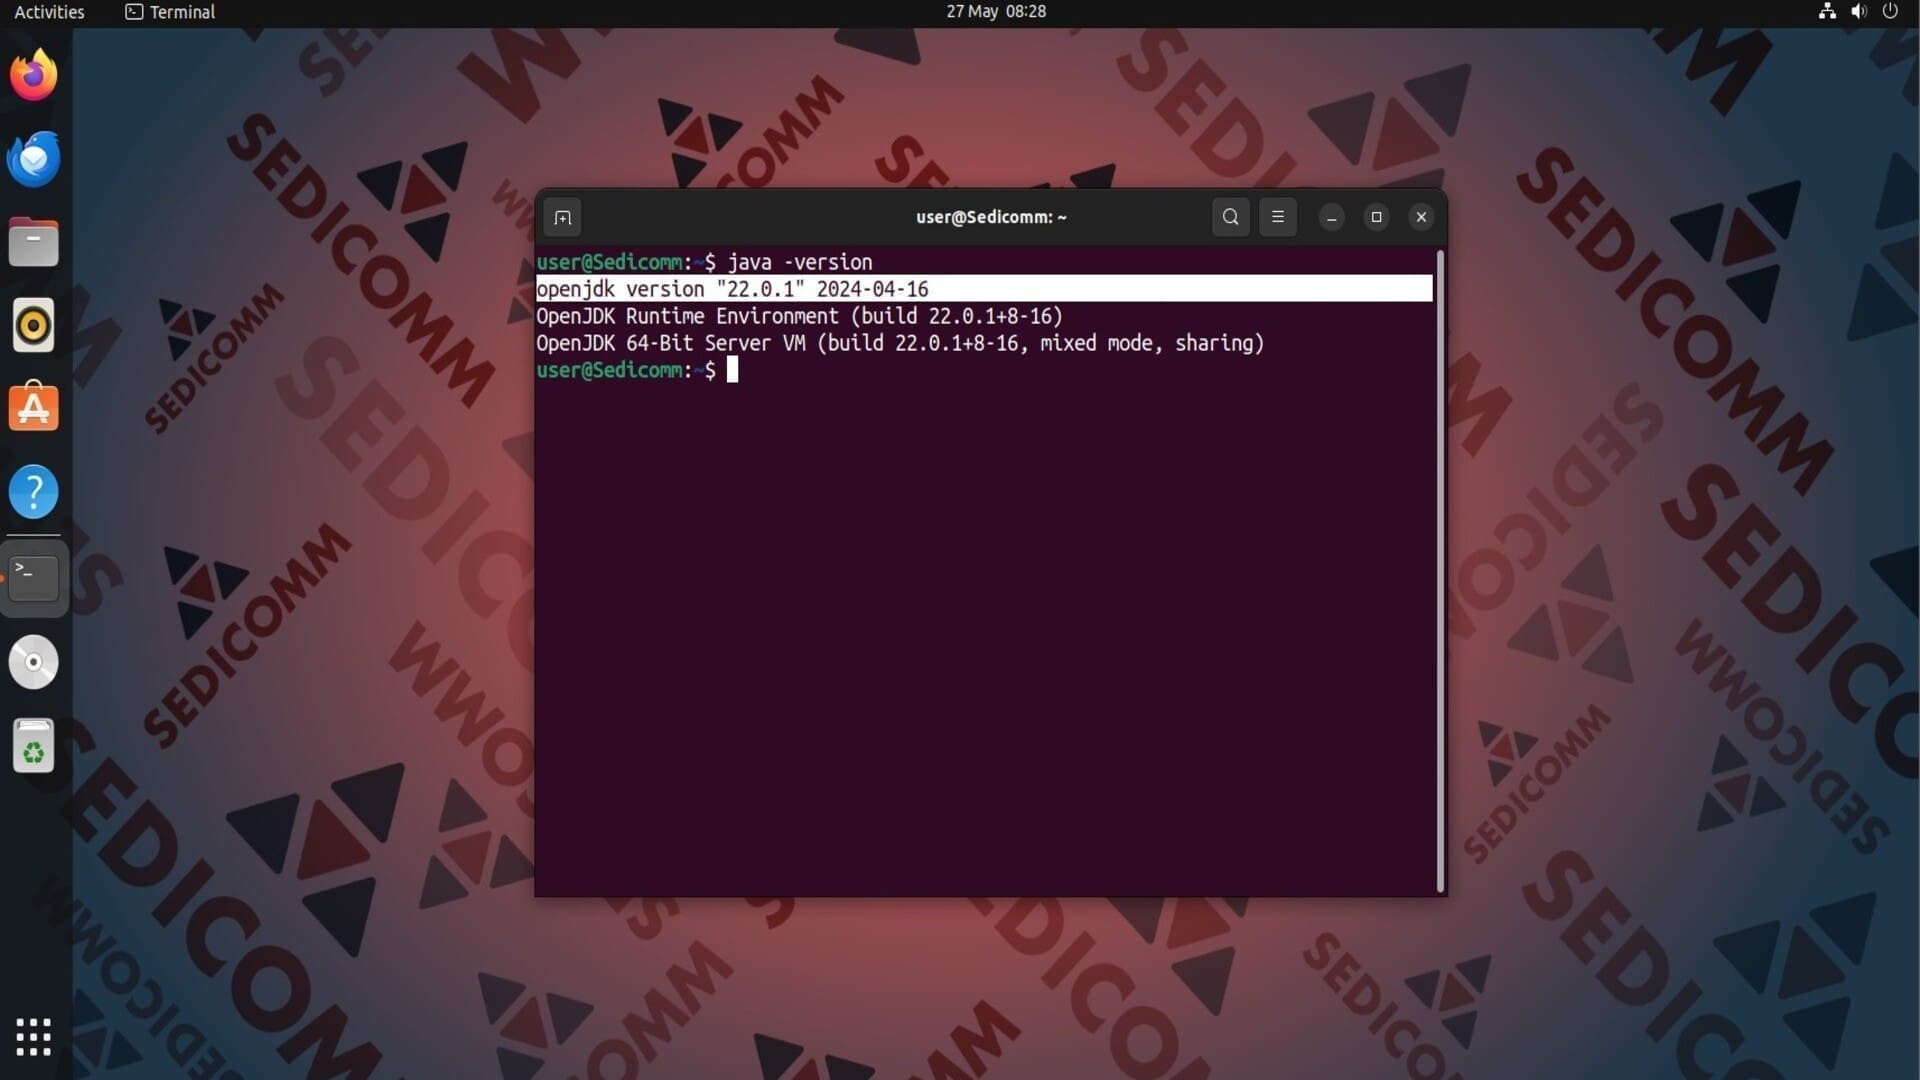
Task: Open the mounted disc icon
Action: (x=34, y=662)
